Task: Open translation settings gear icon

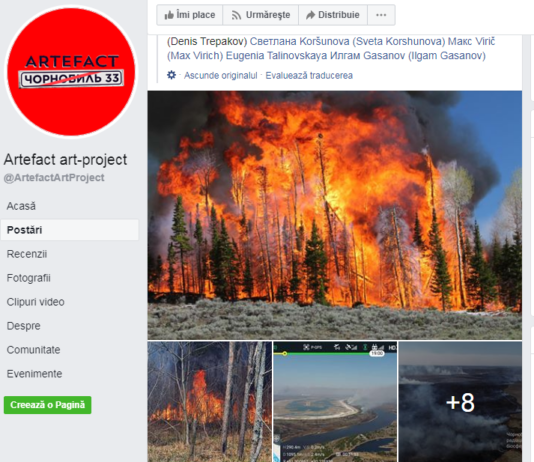Action: click(x=171, y=75)
